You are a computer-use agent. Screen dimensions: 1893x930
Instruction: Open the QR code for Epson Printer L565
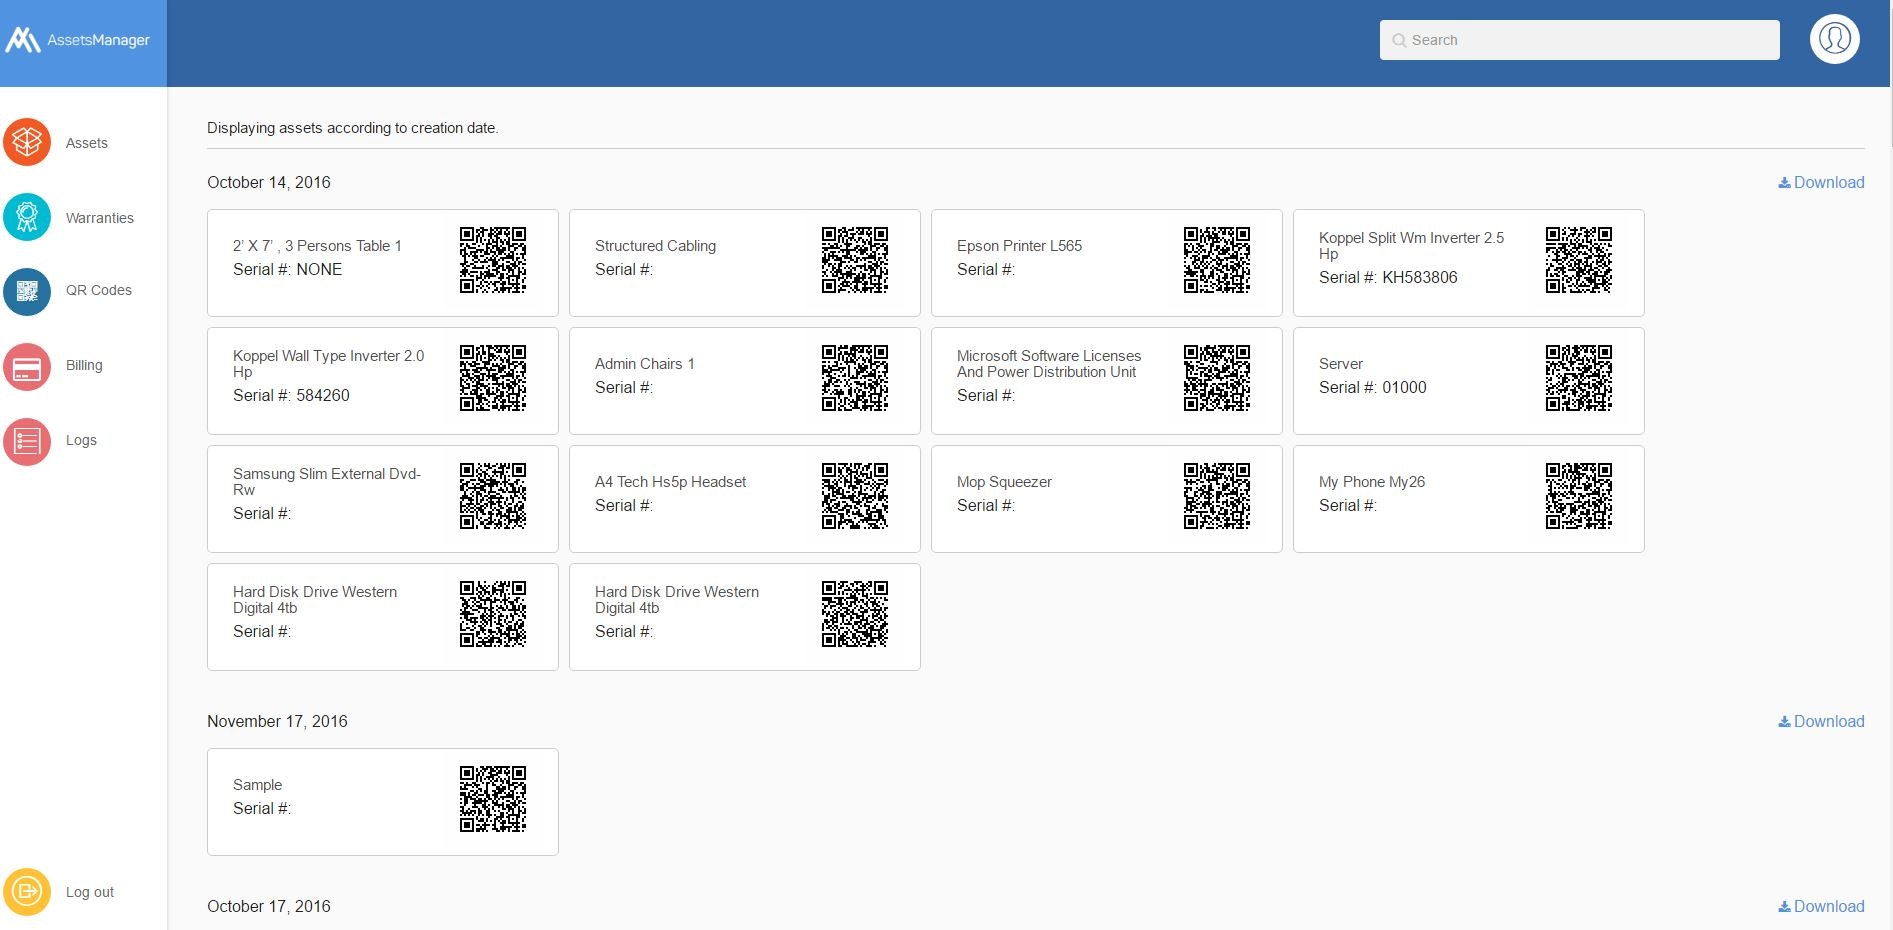pos(1217,262)
